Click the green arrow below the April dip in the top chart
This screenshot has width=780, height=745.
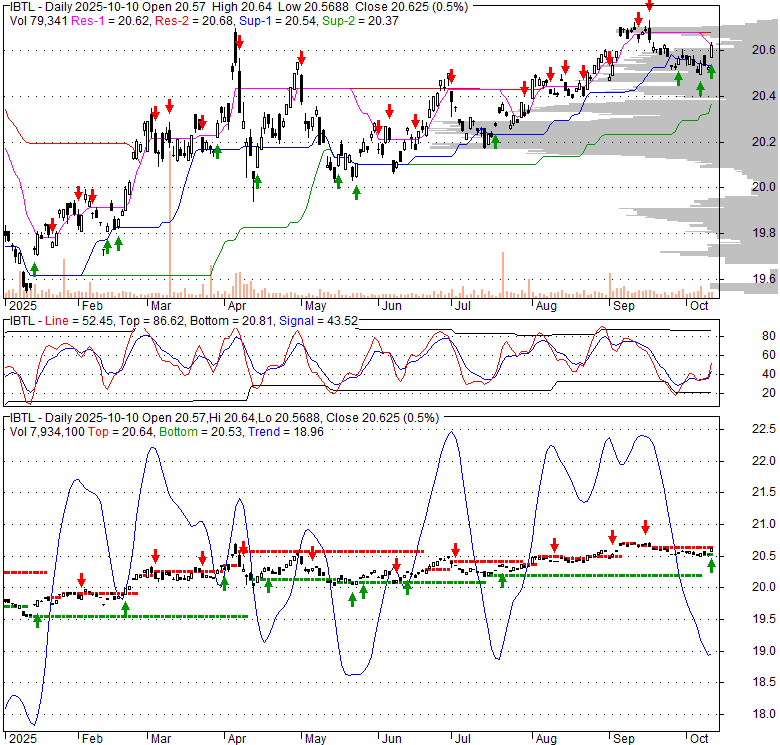click(257, 181)
